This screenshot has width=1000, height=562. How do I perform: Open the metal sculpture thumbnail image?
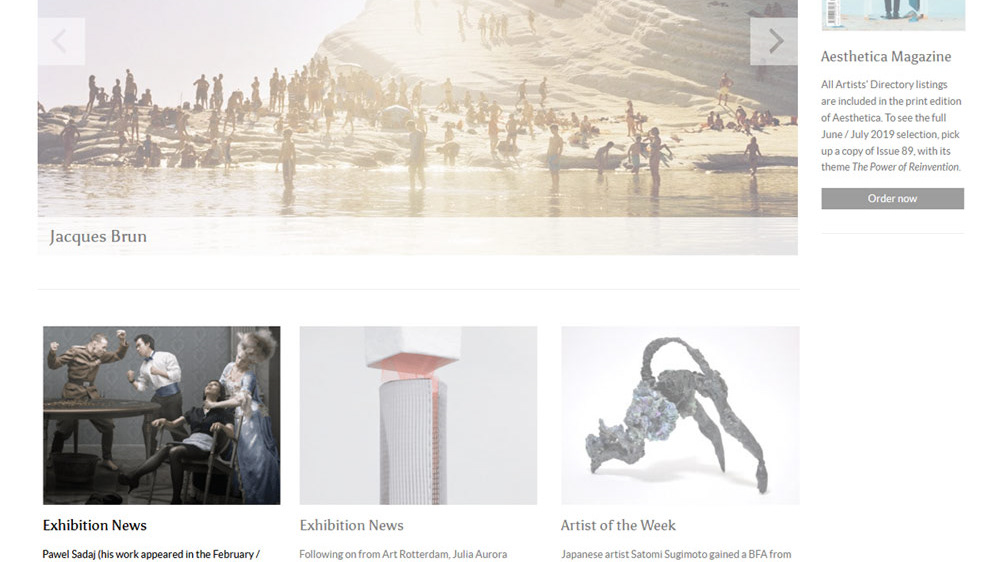click(x=680, y=415)
